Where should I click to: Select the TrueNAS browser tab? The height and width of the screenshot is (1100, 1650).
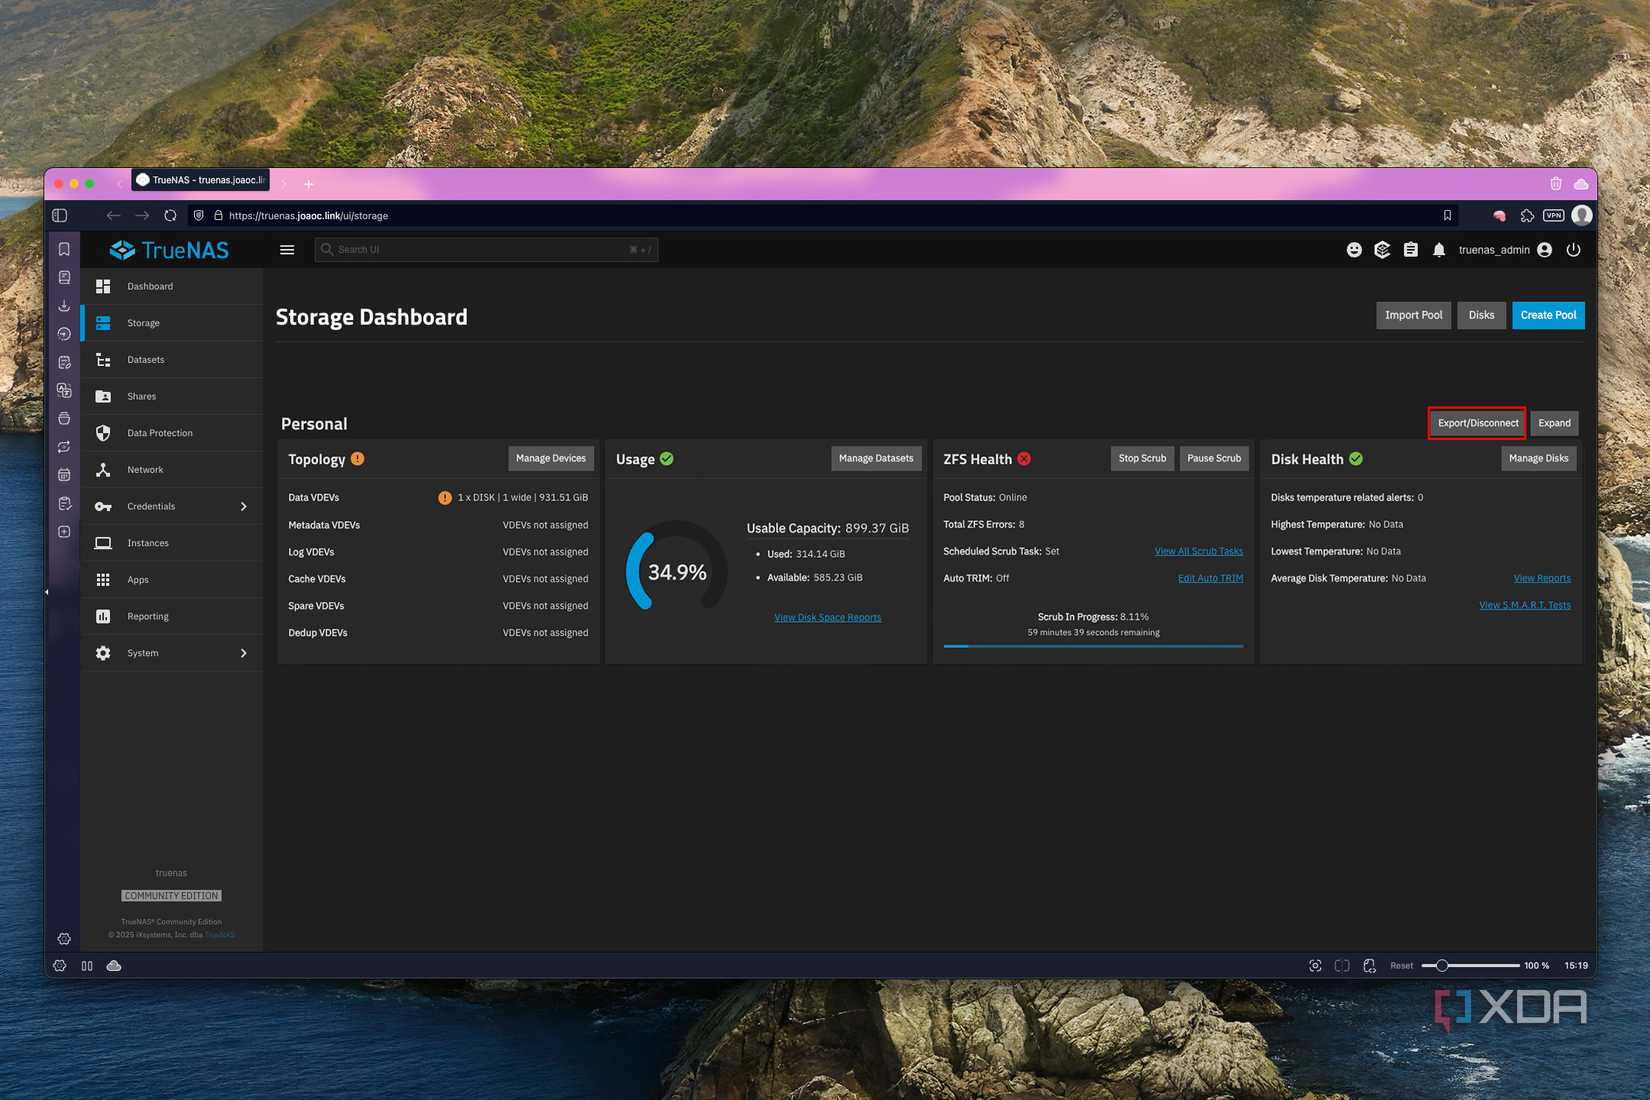(200, 180)
